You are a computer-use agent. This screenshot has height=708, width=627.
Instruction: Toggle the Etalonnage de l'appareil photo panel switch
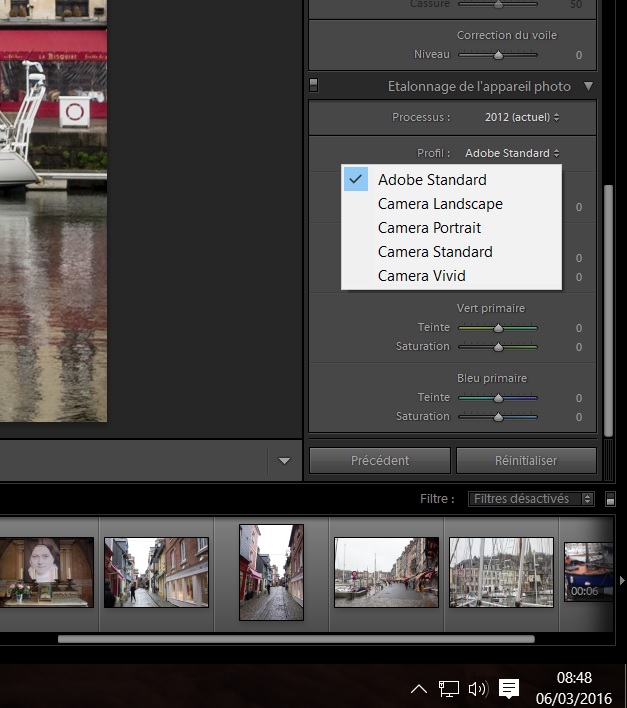(x=313, y=85)
